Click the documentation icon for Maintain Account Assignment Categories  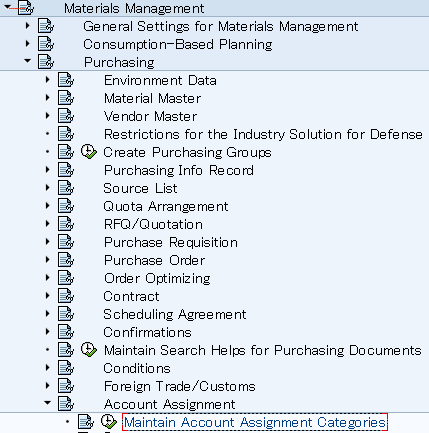(86, 422)
